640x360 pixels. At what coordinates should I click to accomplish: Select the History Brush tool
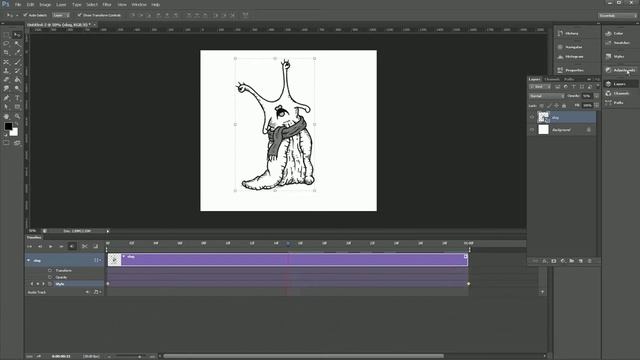point(17,71)
